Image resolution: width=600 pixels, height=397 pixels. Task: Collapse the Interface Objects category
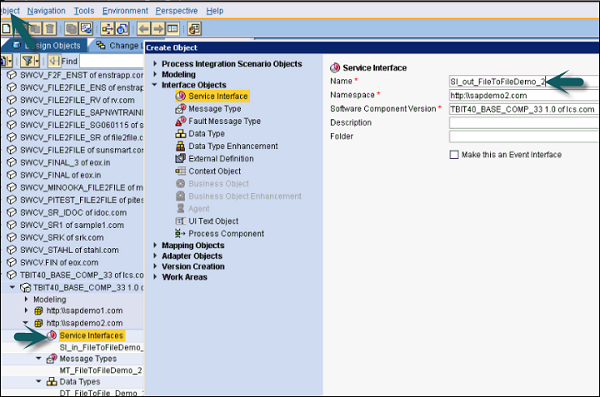coord(155,85)
